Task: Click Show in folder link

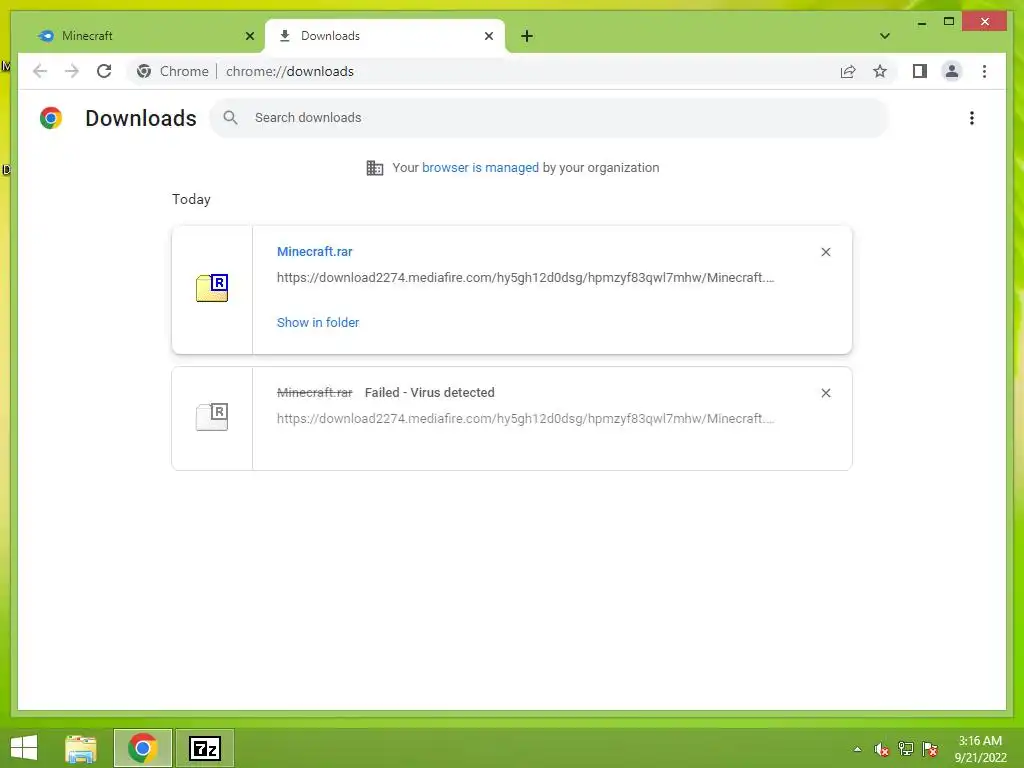Action: [x=317, y=323]
